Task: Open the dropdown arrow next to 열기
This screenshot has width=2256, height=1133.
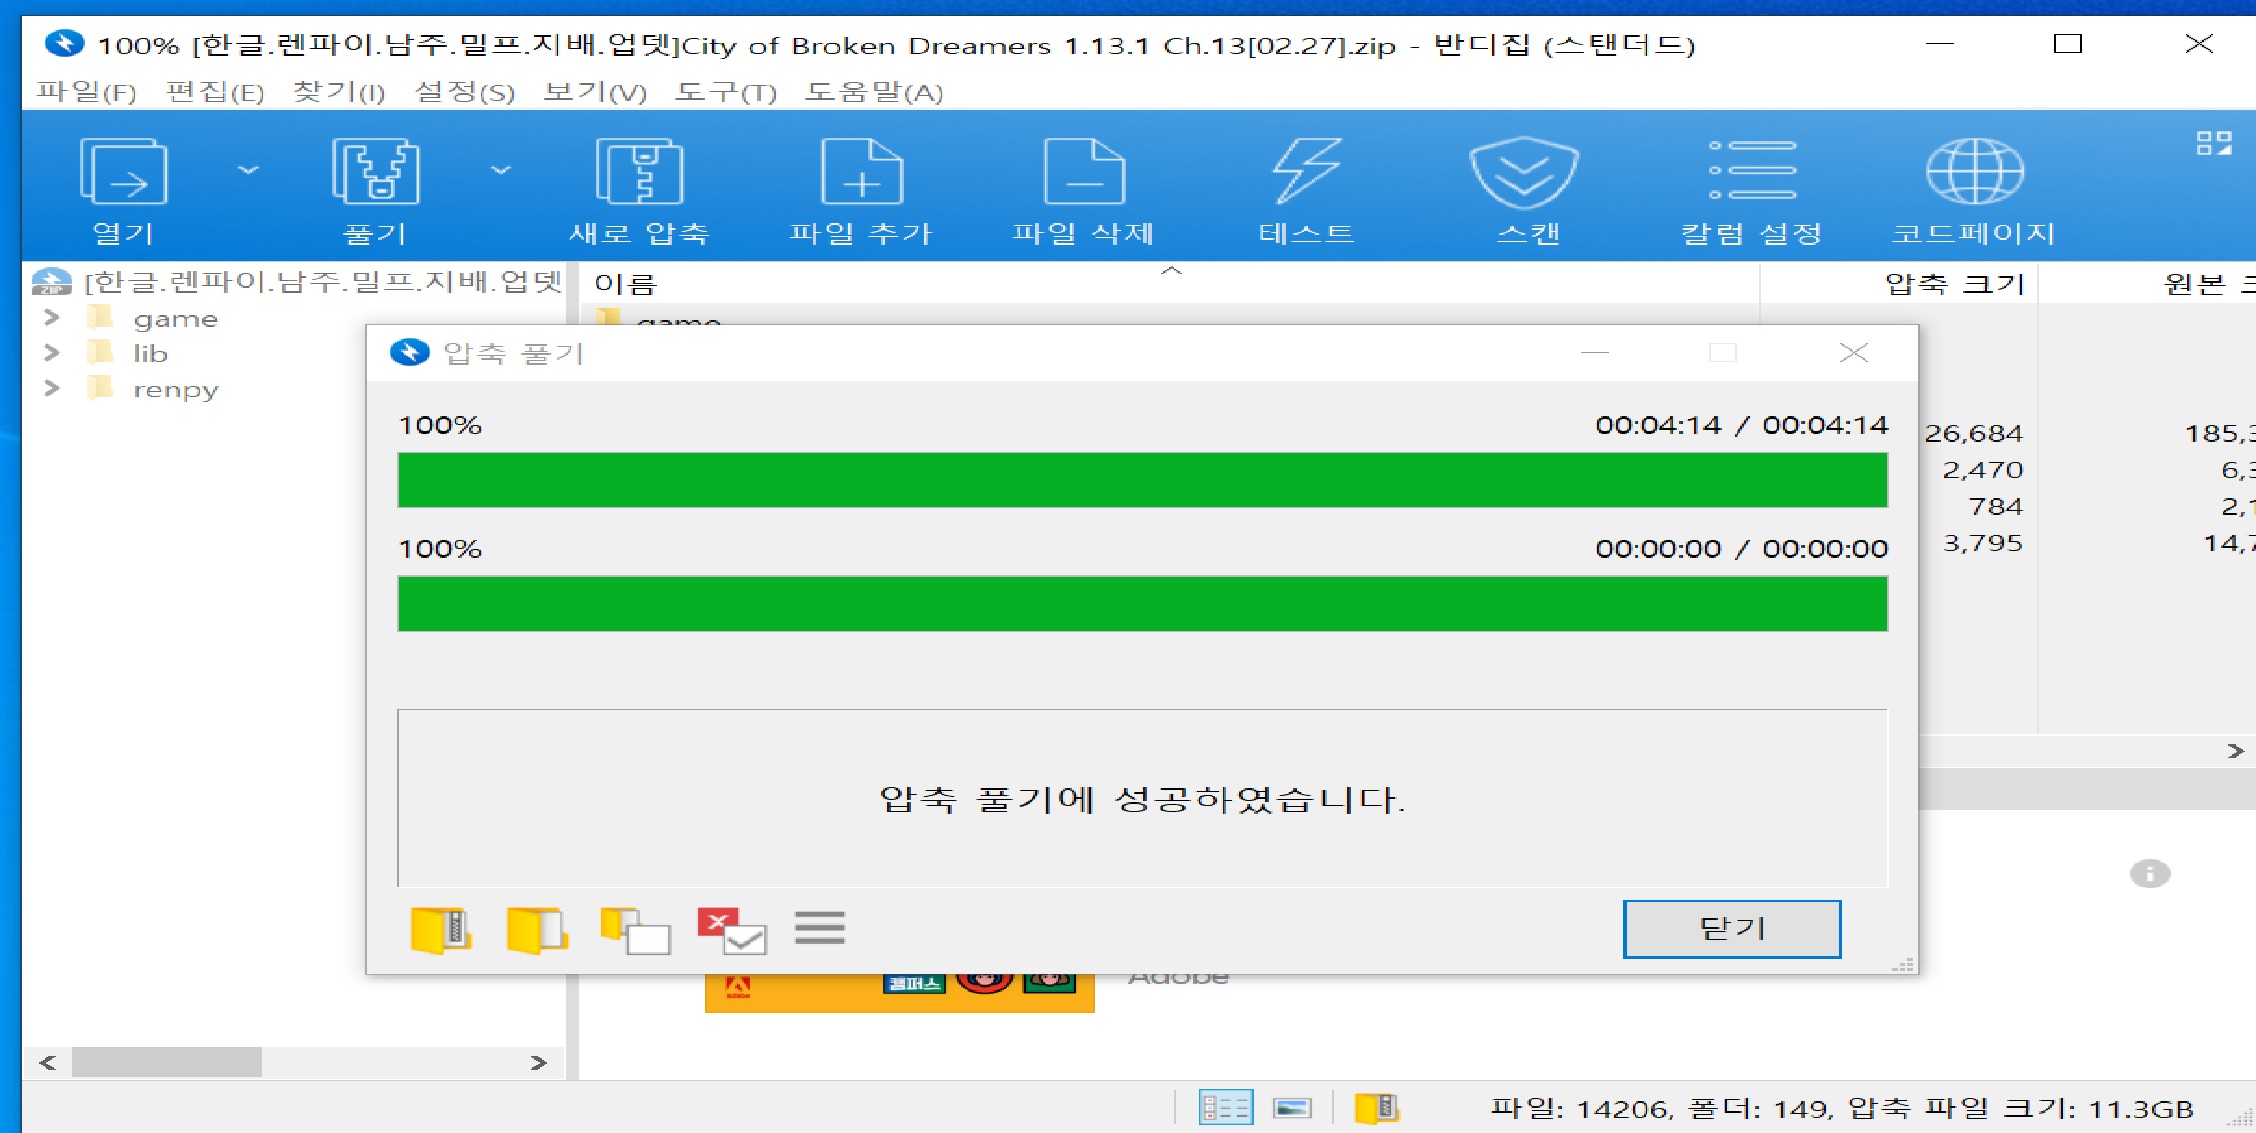Action: (248, 170)
